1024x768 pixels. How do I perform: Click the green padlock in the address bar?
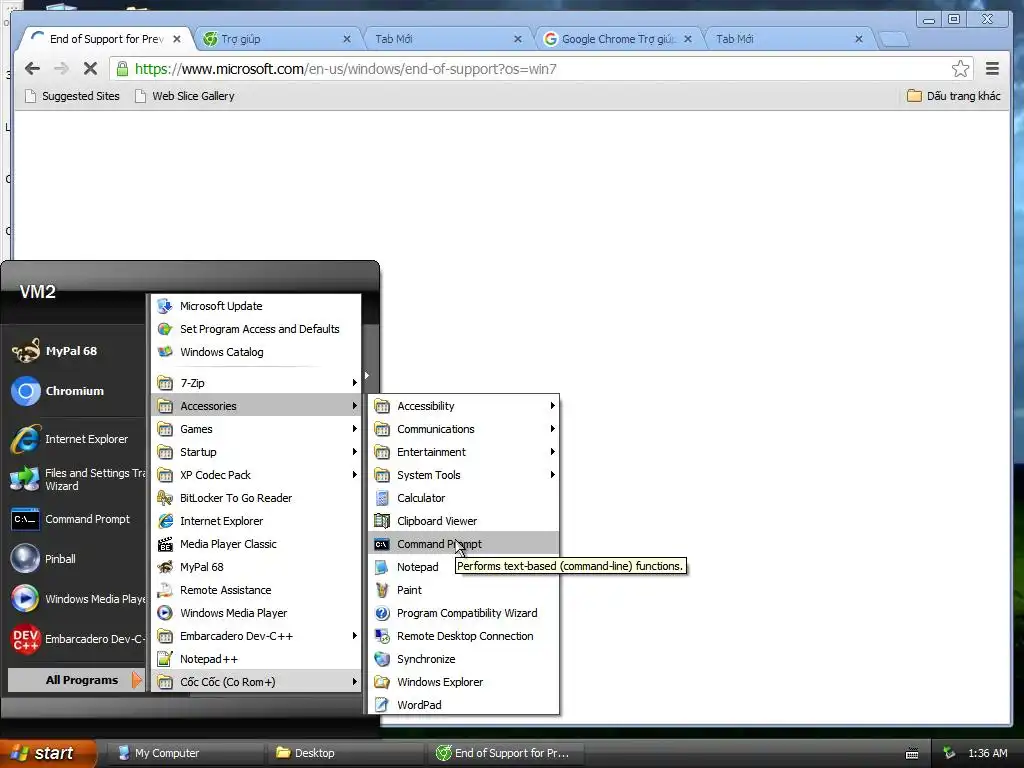(x=122, y=69)
